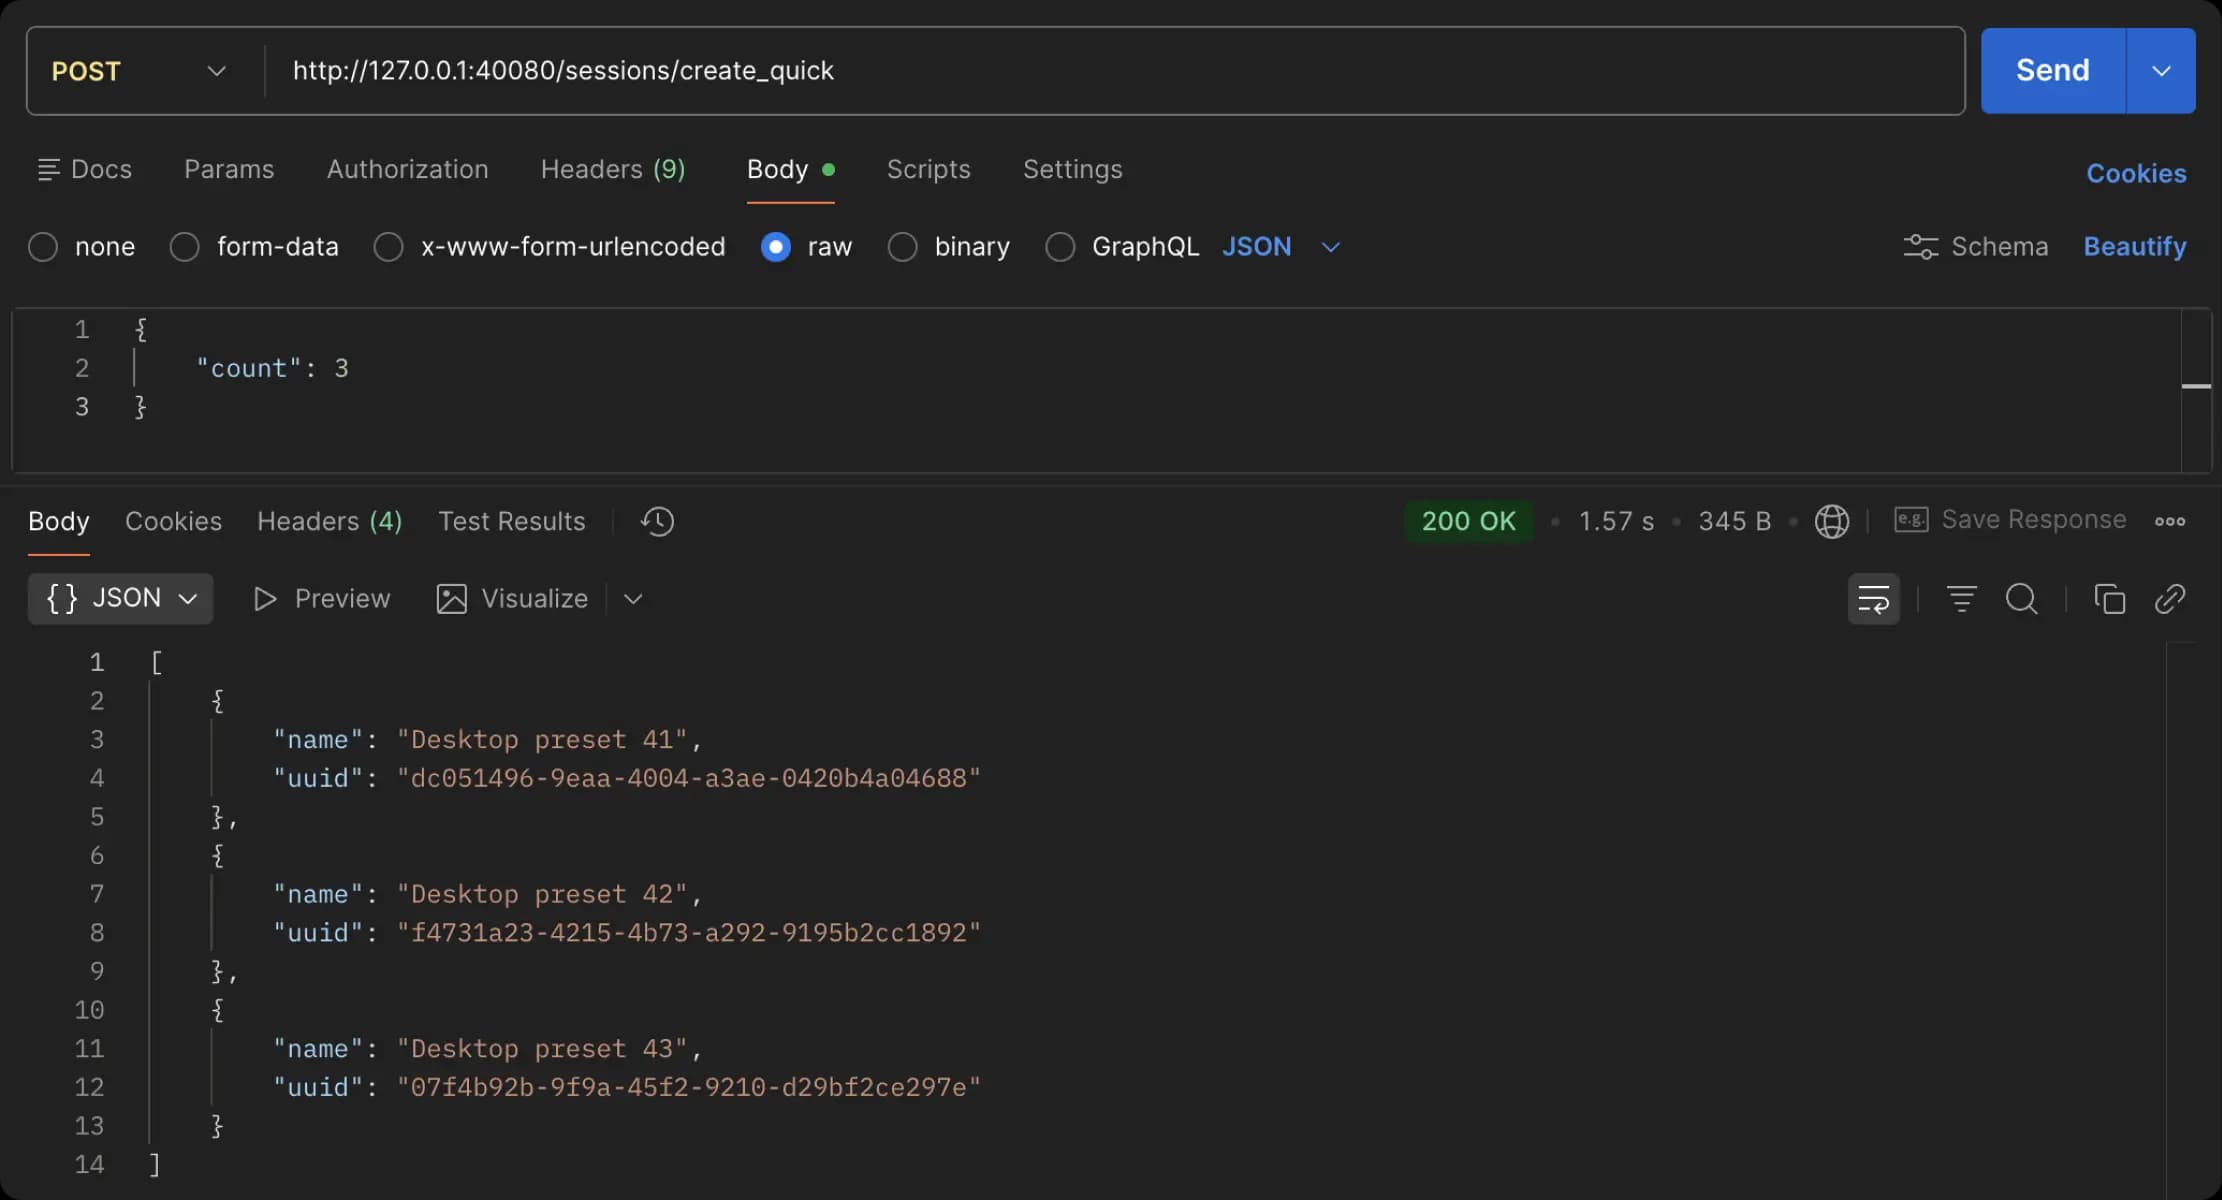Select the none body type radio
Screen dimensions: 2222x1200
(x=43, y=247)
